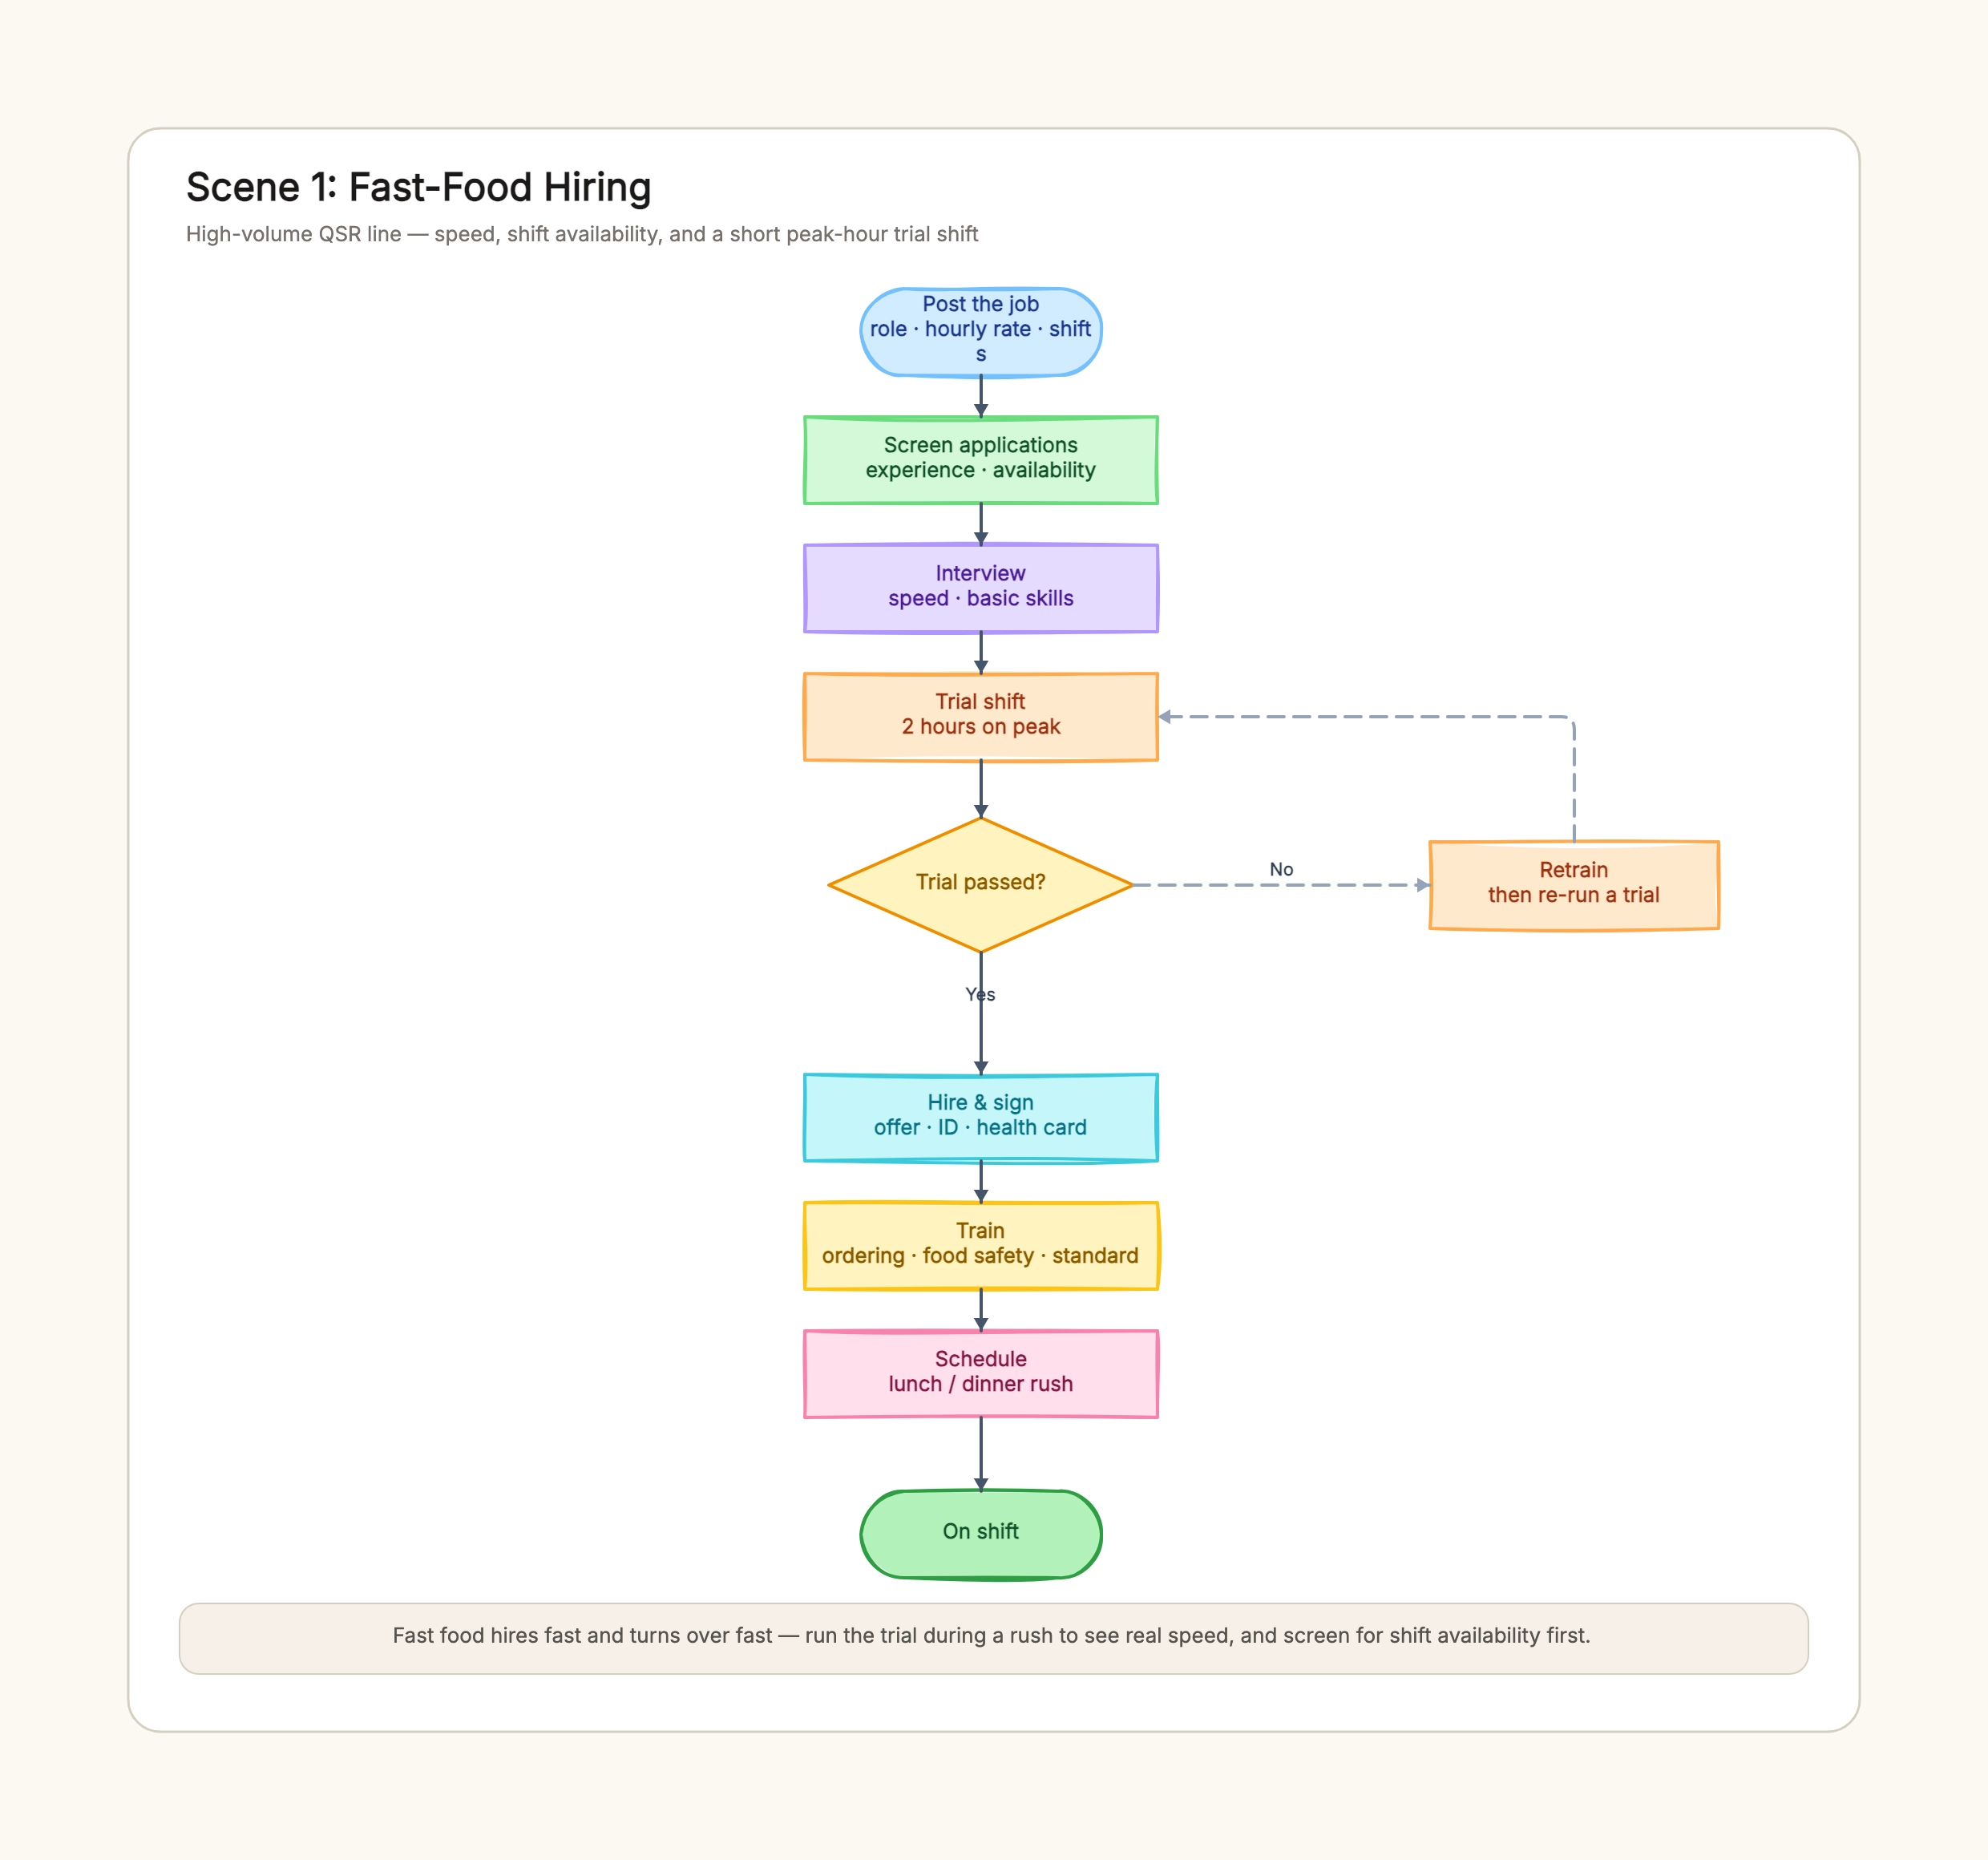Click the arrow between Interview and Trial shift

pyautogui.click(x=980, y=653)
